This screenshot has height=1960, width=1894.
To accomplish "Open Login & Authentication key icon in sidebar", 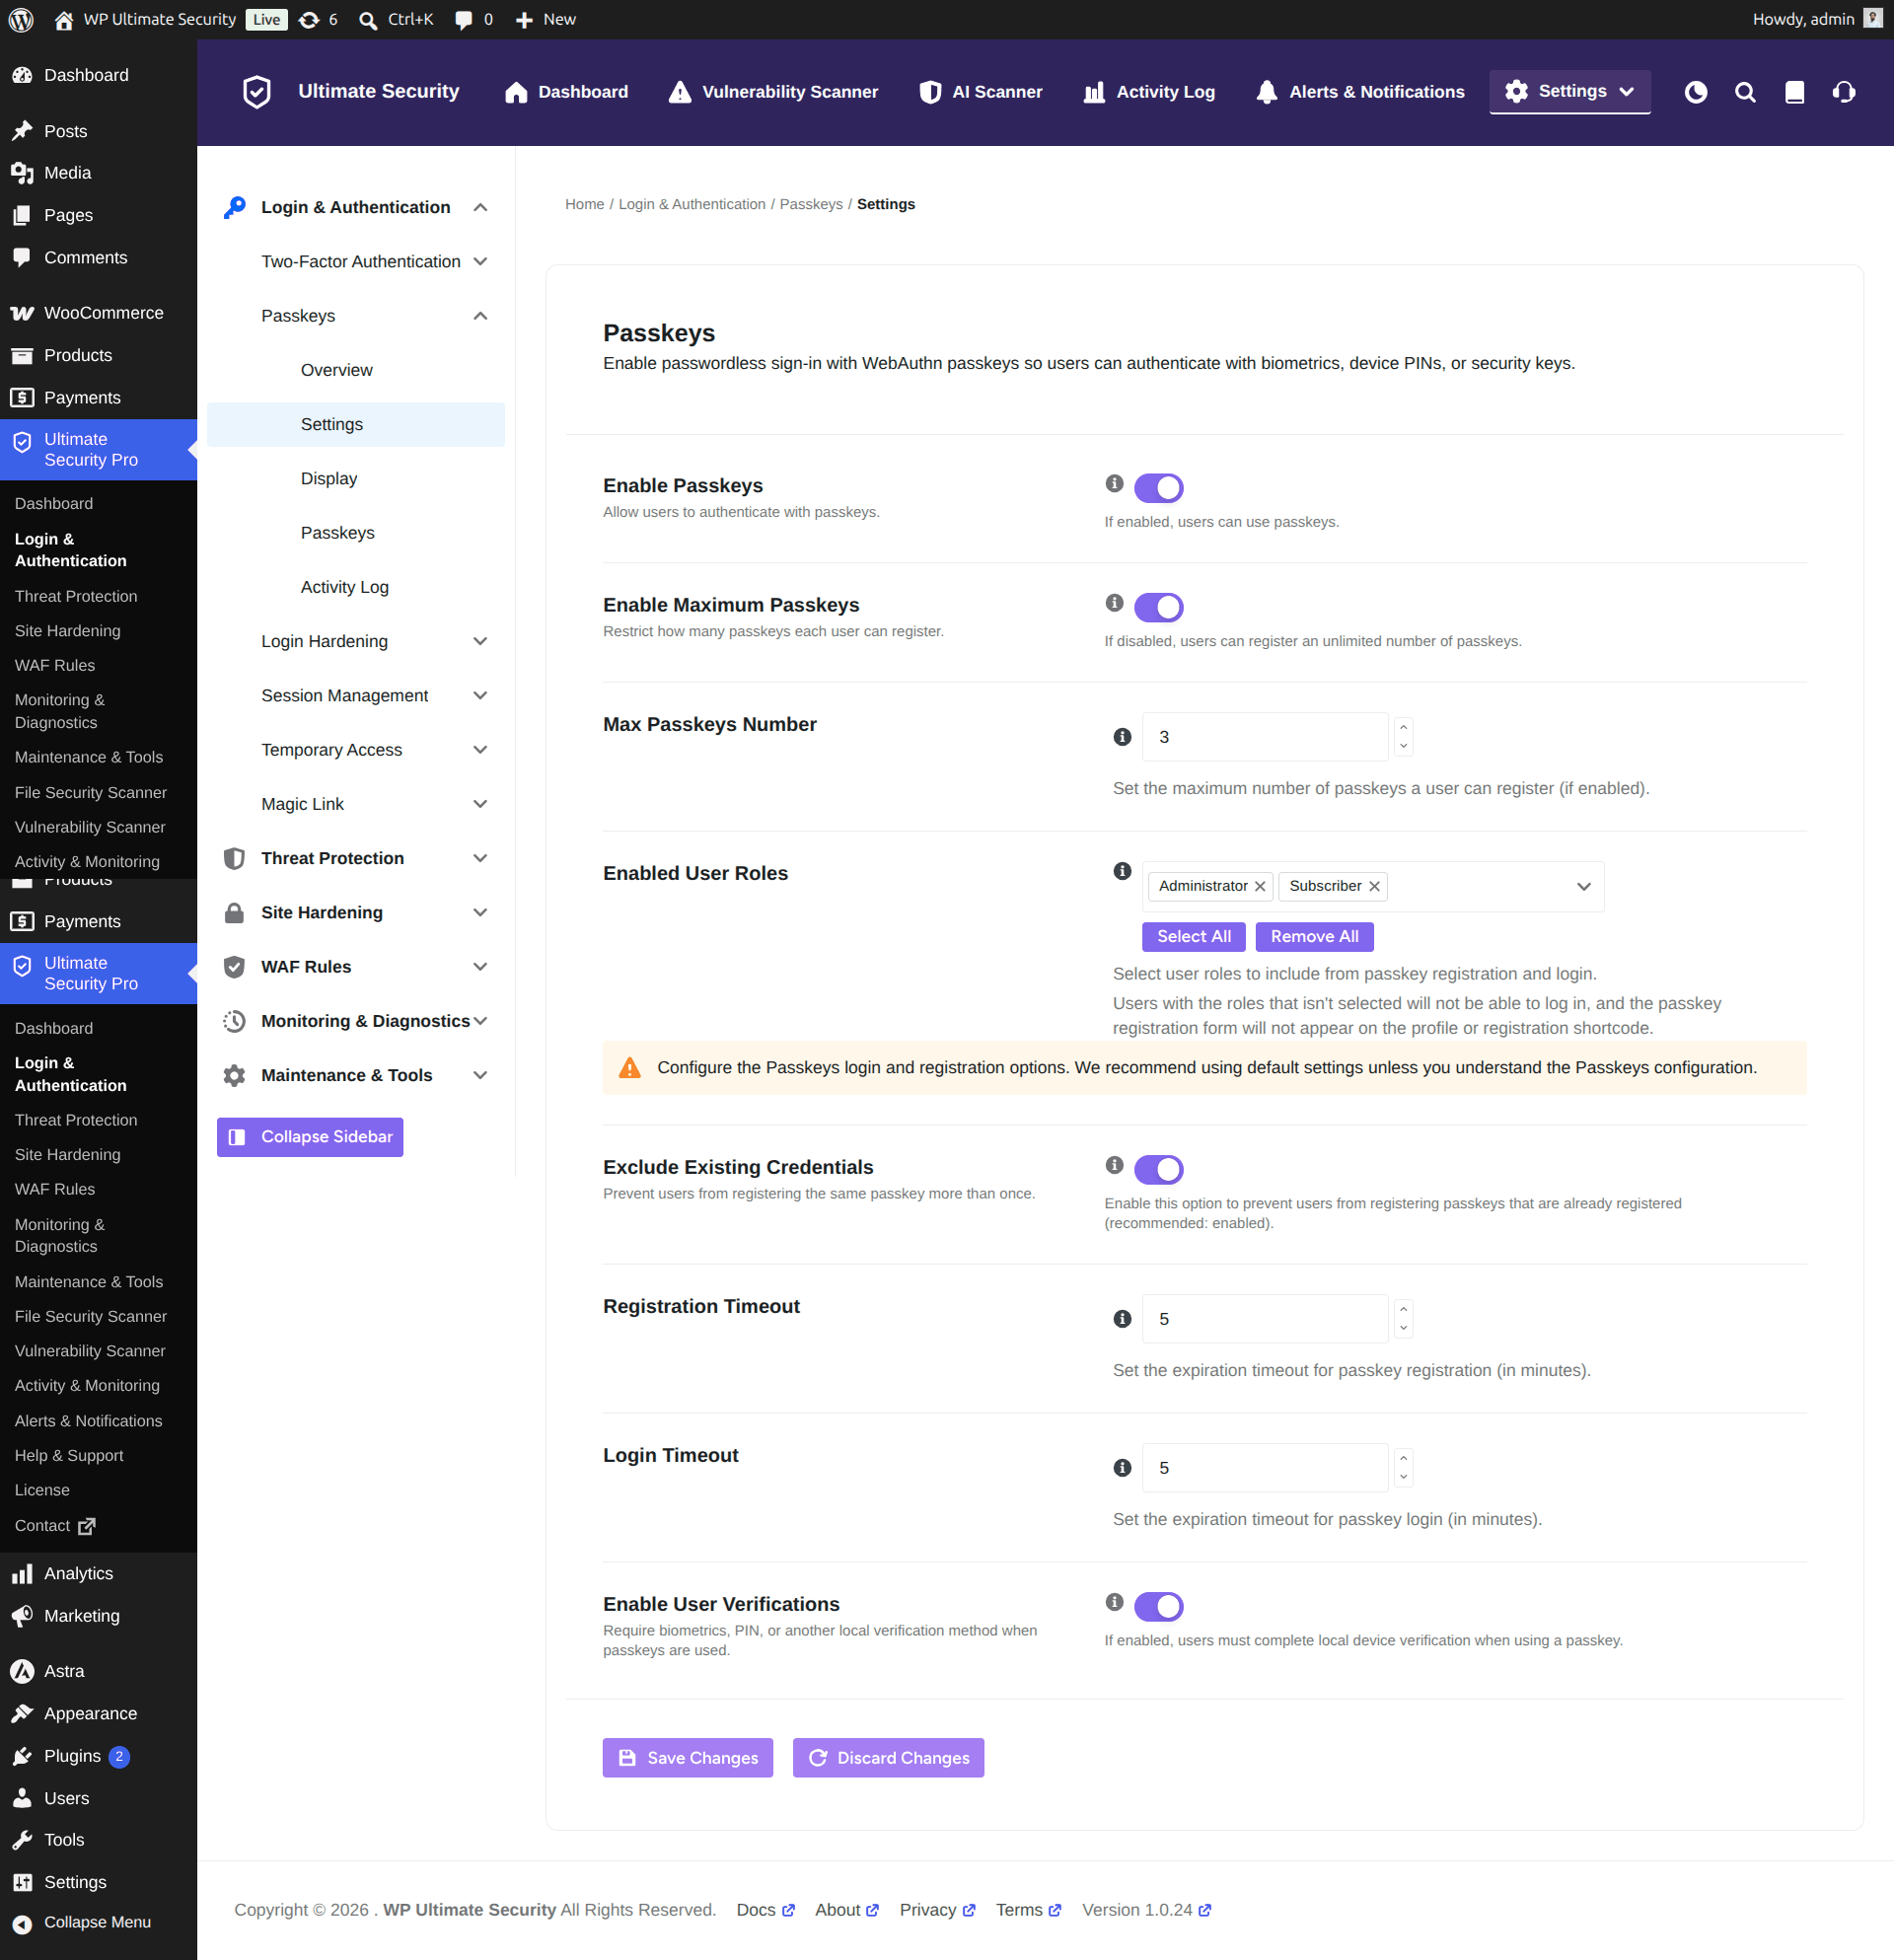I will (235, 207).
